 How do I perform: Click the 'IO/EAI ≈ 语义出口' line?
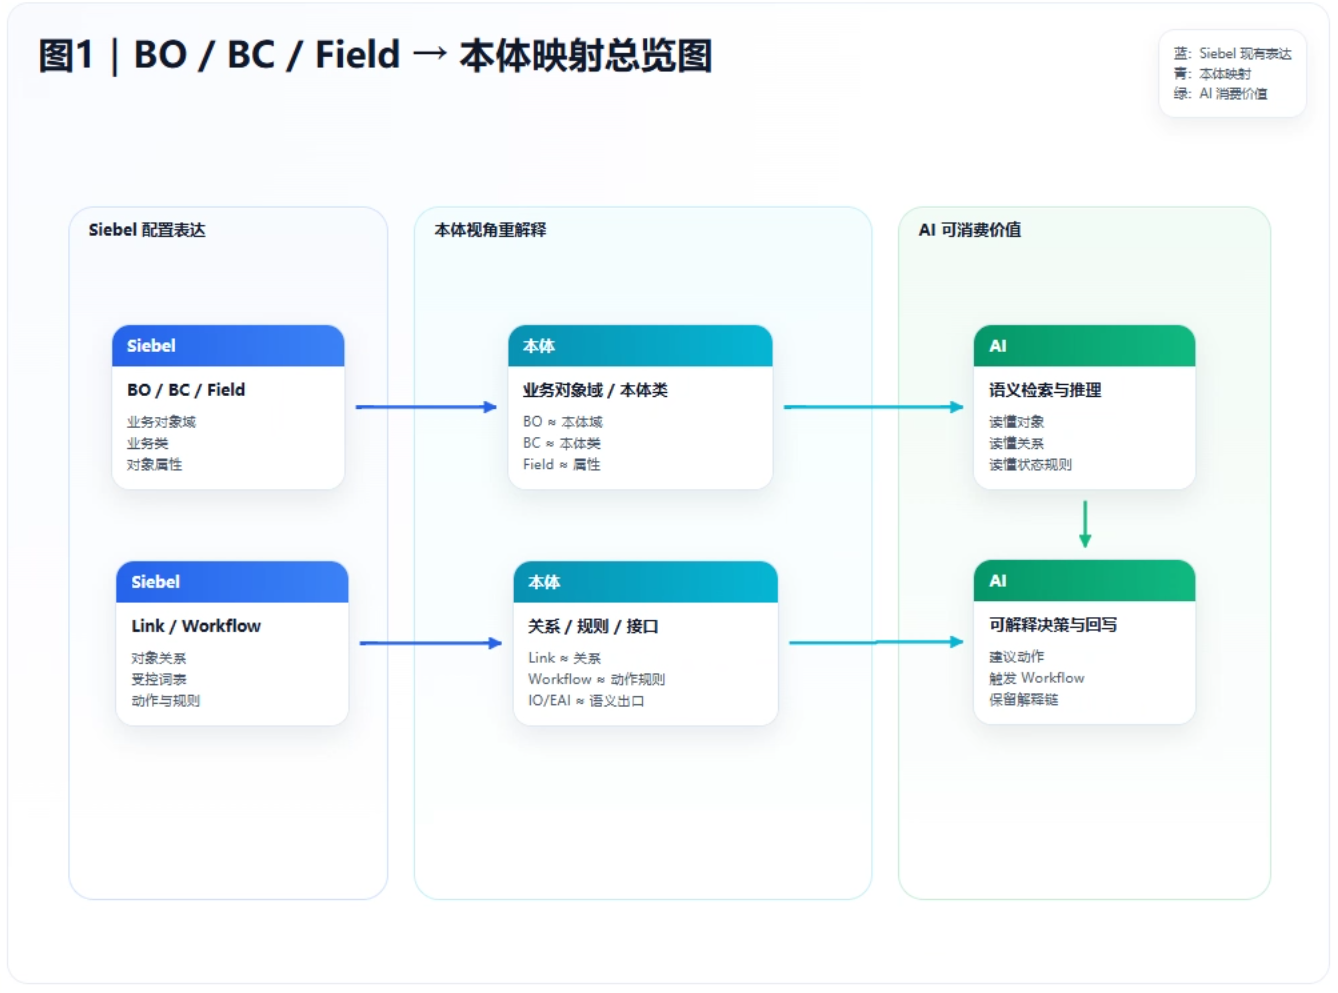tap(587, 700)
